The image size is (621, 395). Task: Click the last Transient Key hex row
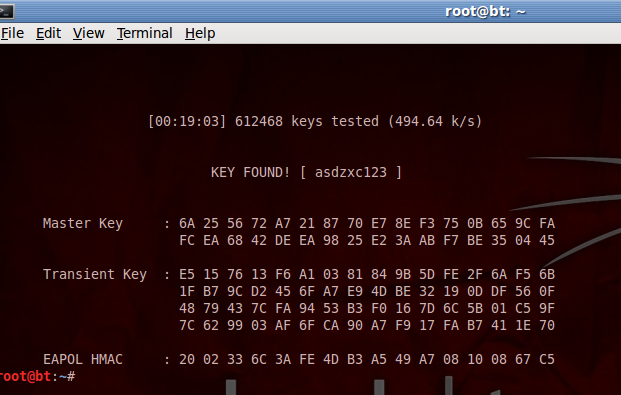click(367, 325)
